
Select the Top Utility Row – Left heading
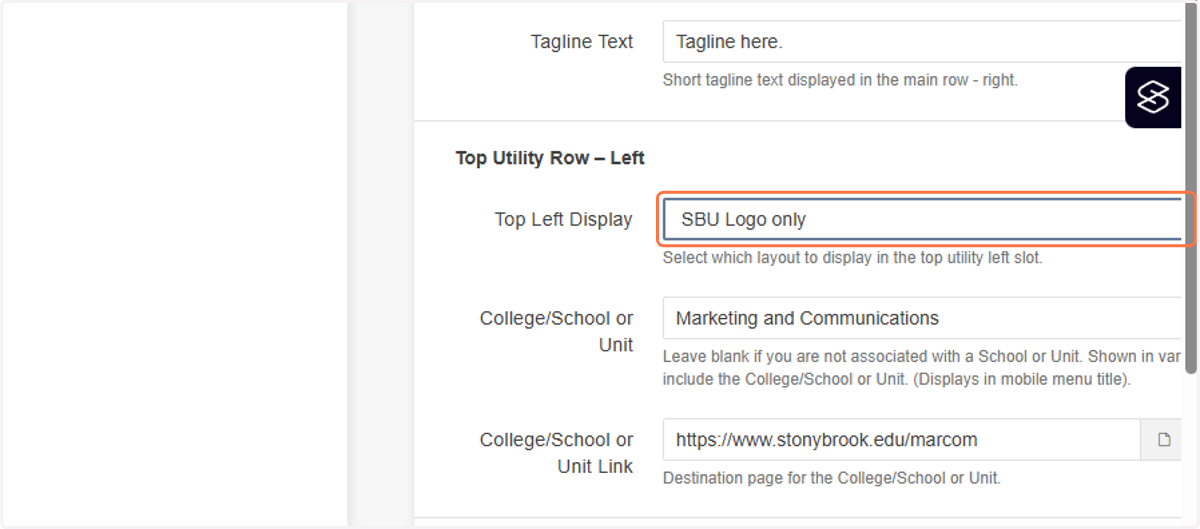550,158
